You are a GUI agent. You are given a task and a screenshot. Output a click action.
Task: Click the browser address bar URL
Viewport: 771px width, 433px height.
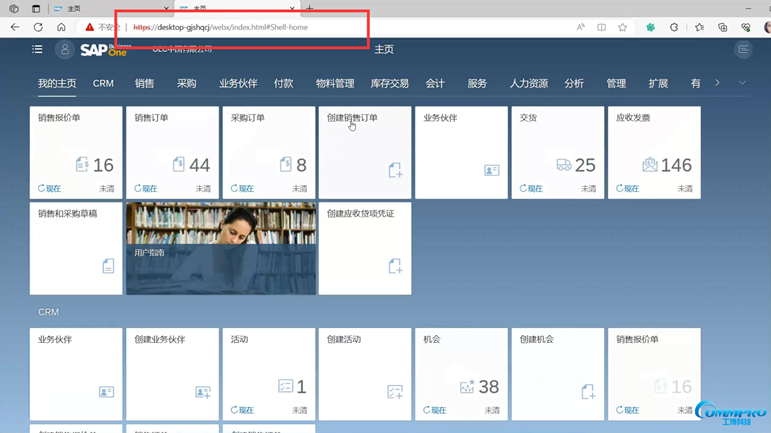point(240,27)
